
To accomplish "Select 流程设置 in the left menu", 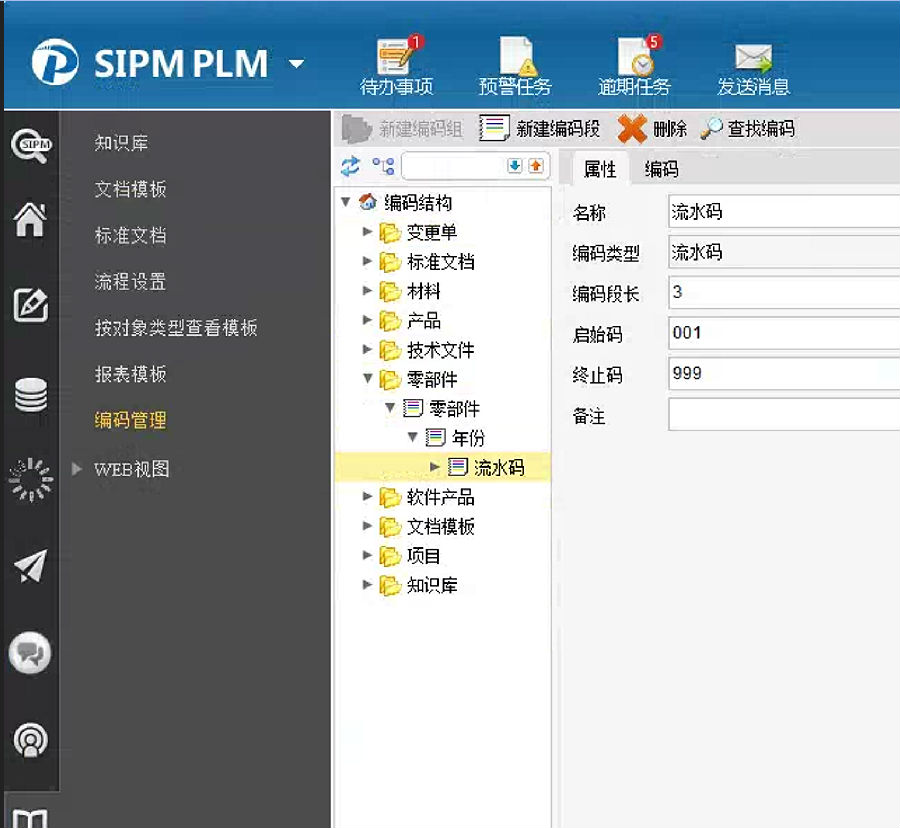I will pyautogui.click(x=130, y=282).
